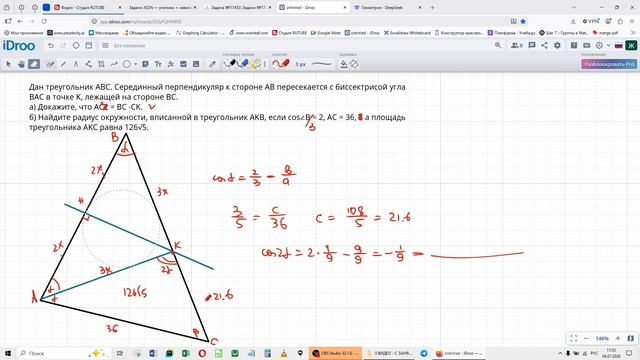Open the board settings gear

557,45
